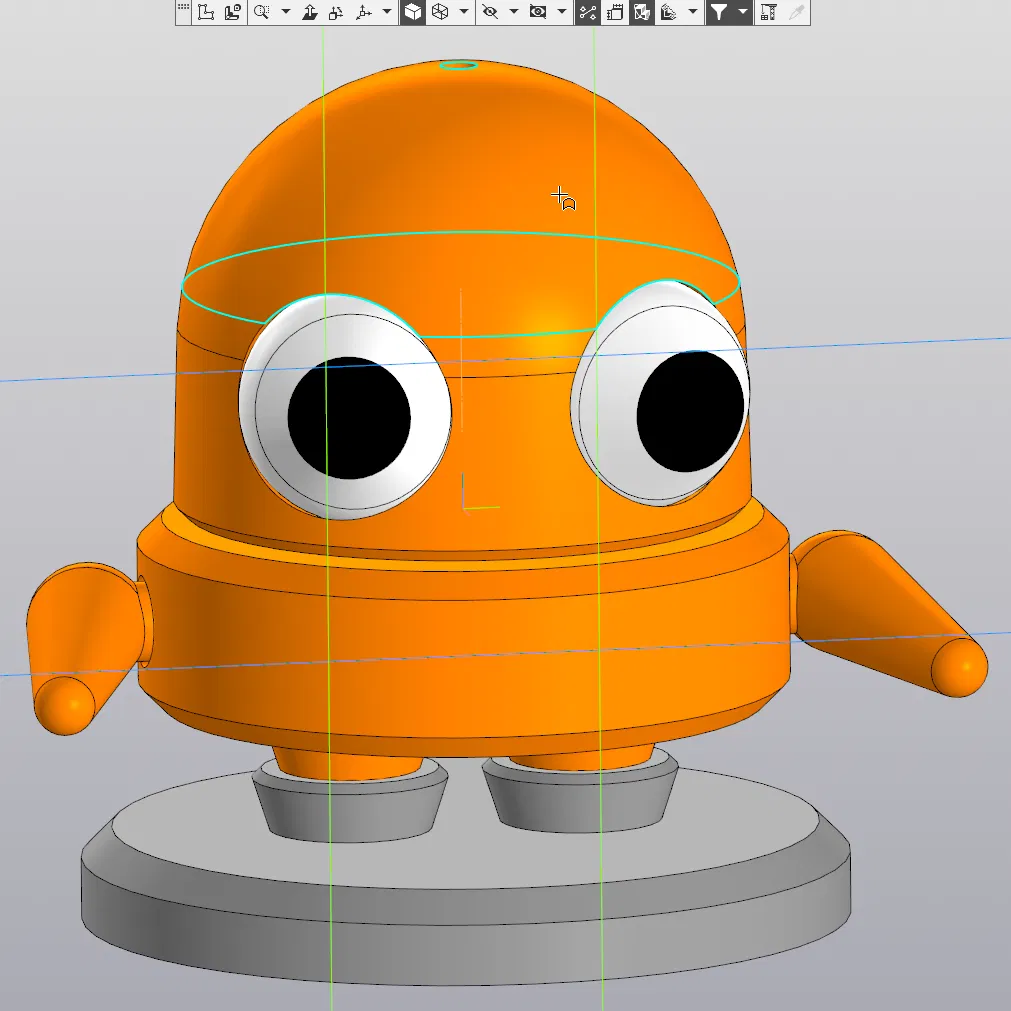The width and height of the screenshot is (1011, 1011).
Task: Click the dimensions notebook display icon
Action: [615, 12]
